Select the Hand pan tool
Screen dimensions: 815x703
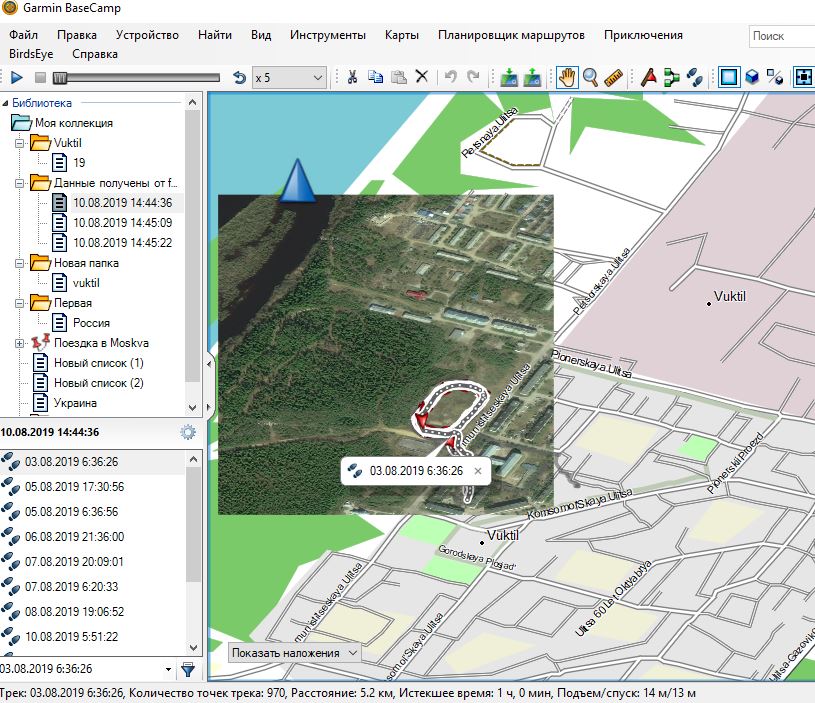(x=567, y=77)
